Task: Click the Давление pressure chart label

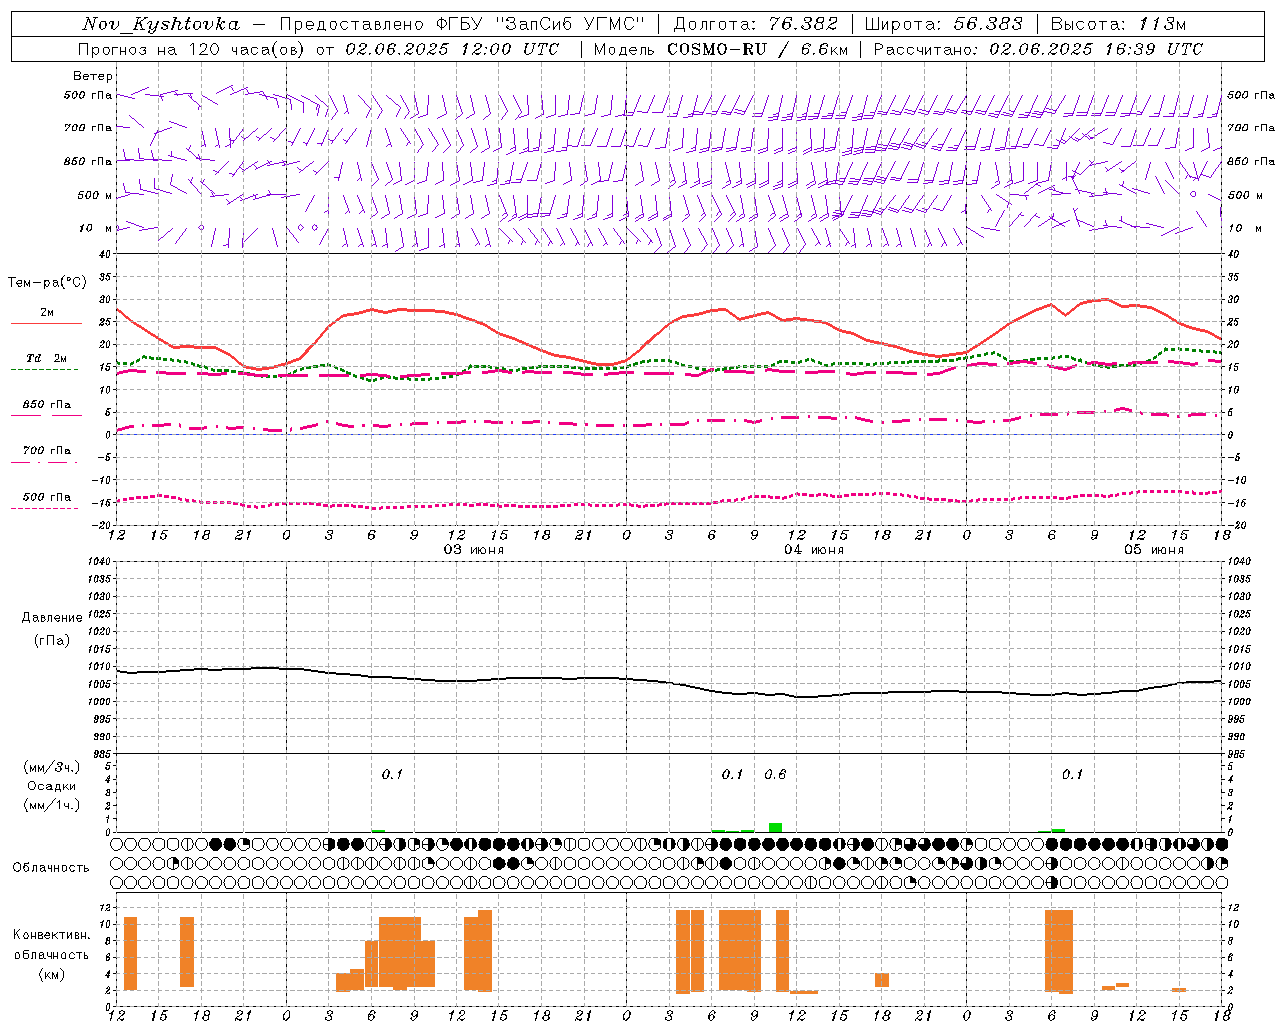Action: click(x=52, y=617)
